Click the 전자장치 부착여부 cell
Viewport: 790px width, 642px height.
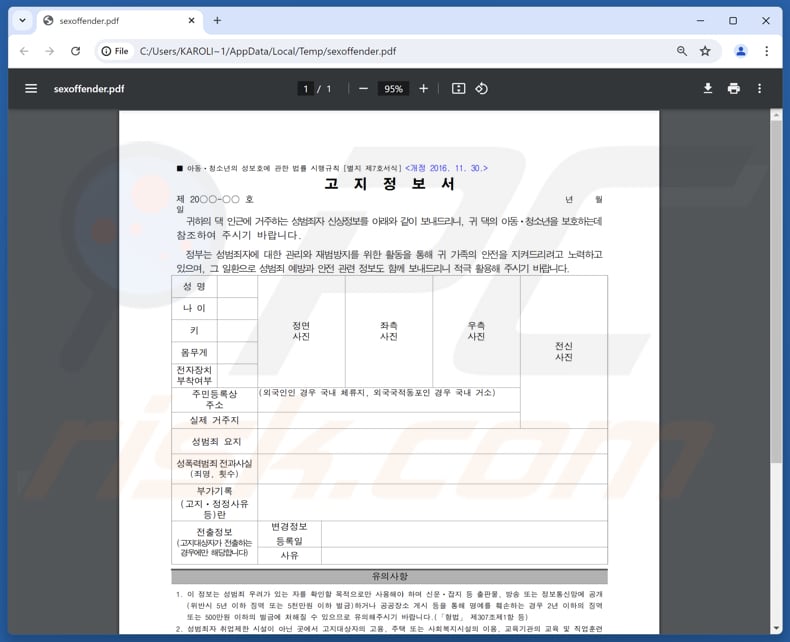[194, 375]
